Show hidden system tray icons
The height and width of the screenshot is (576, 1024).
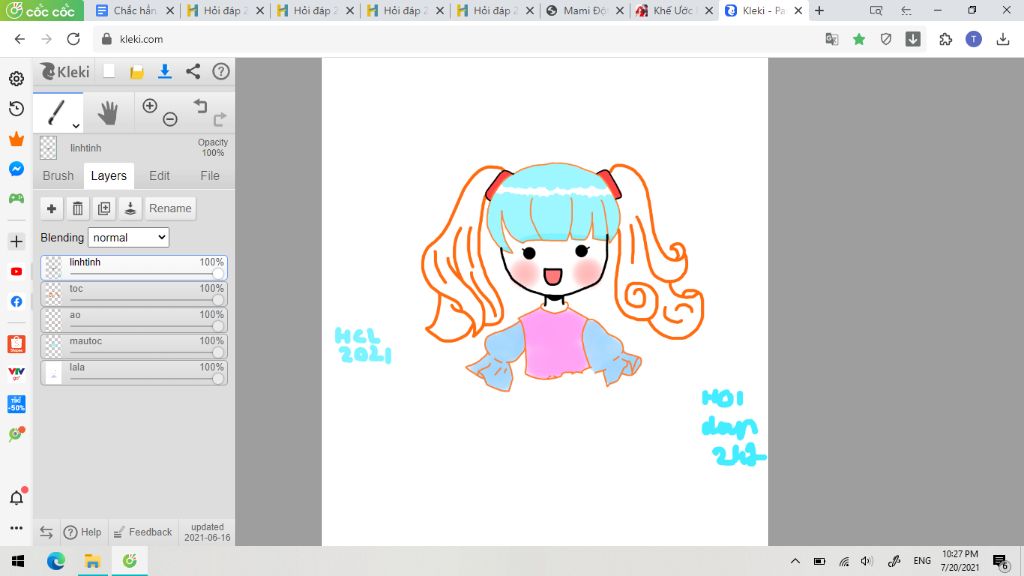[x=795, y=561]
